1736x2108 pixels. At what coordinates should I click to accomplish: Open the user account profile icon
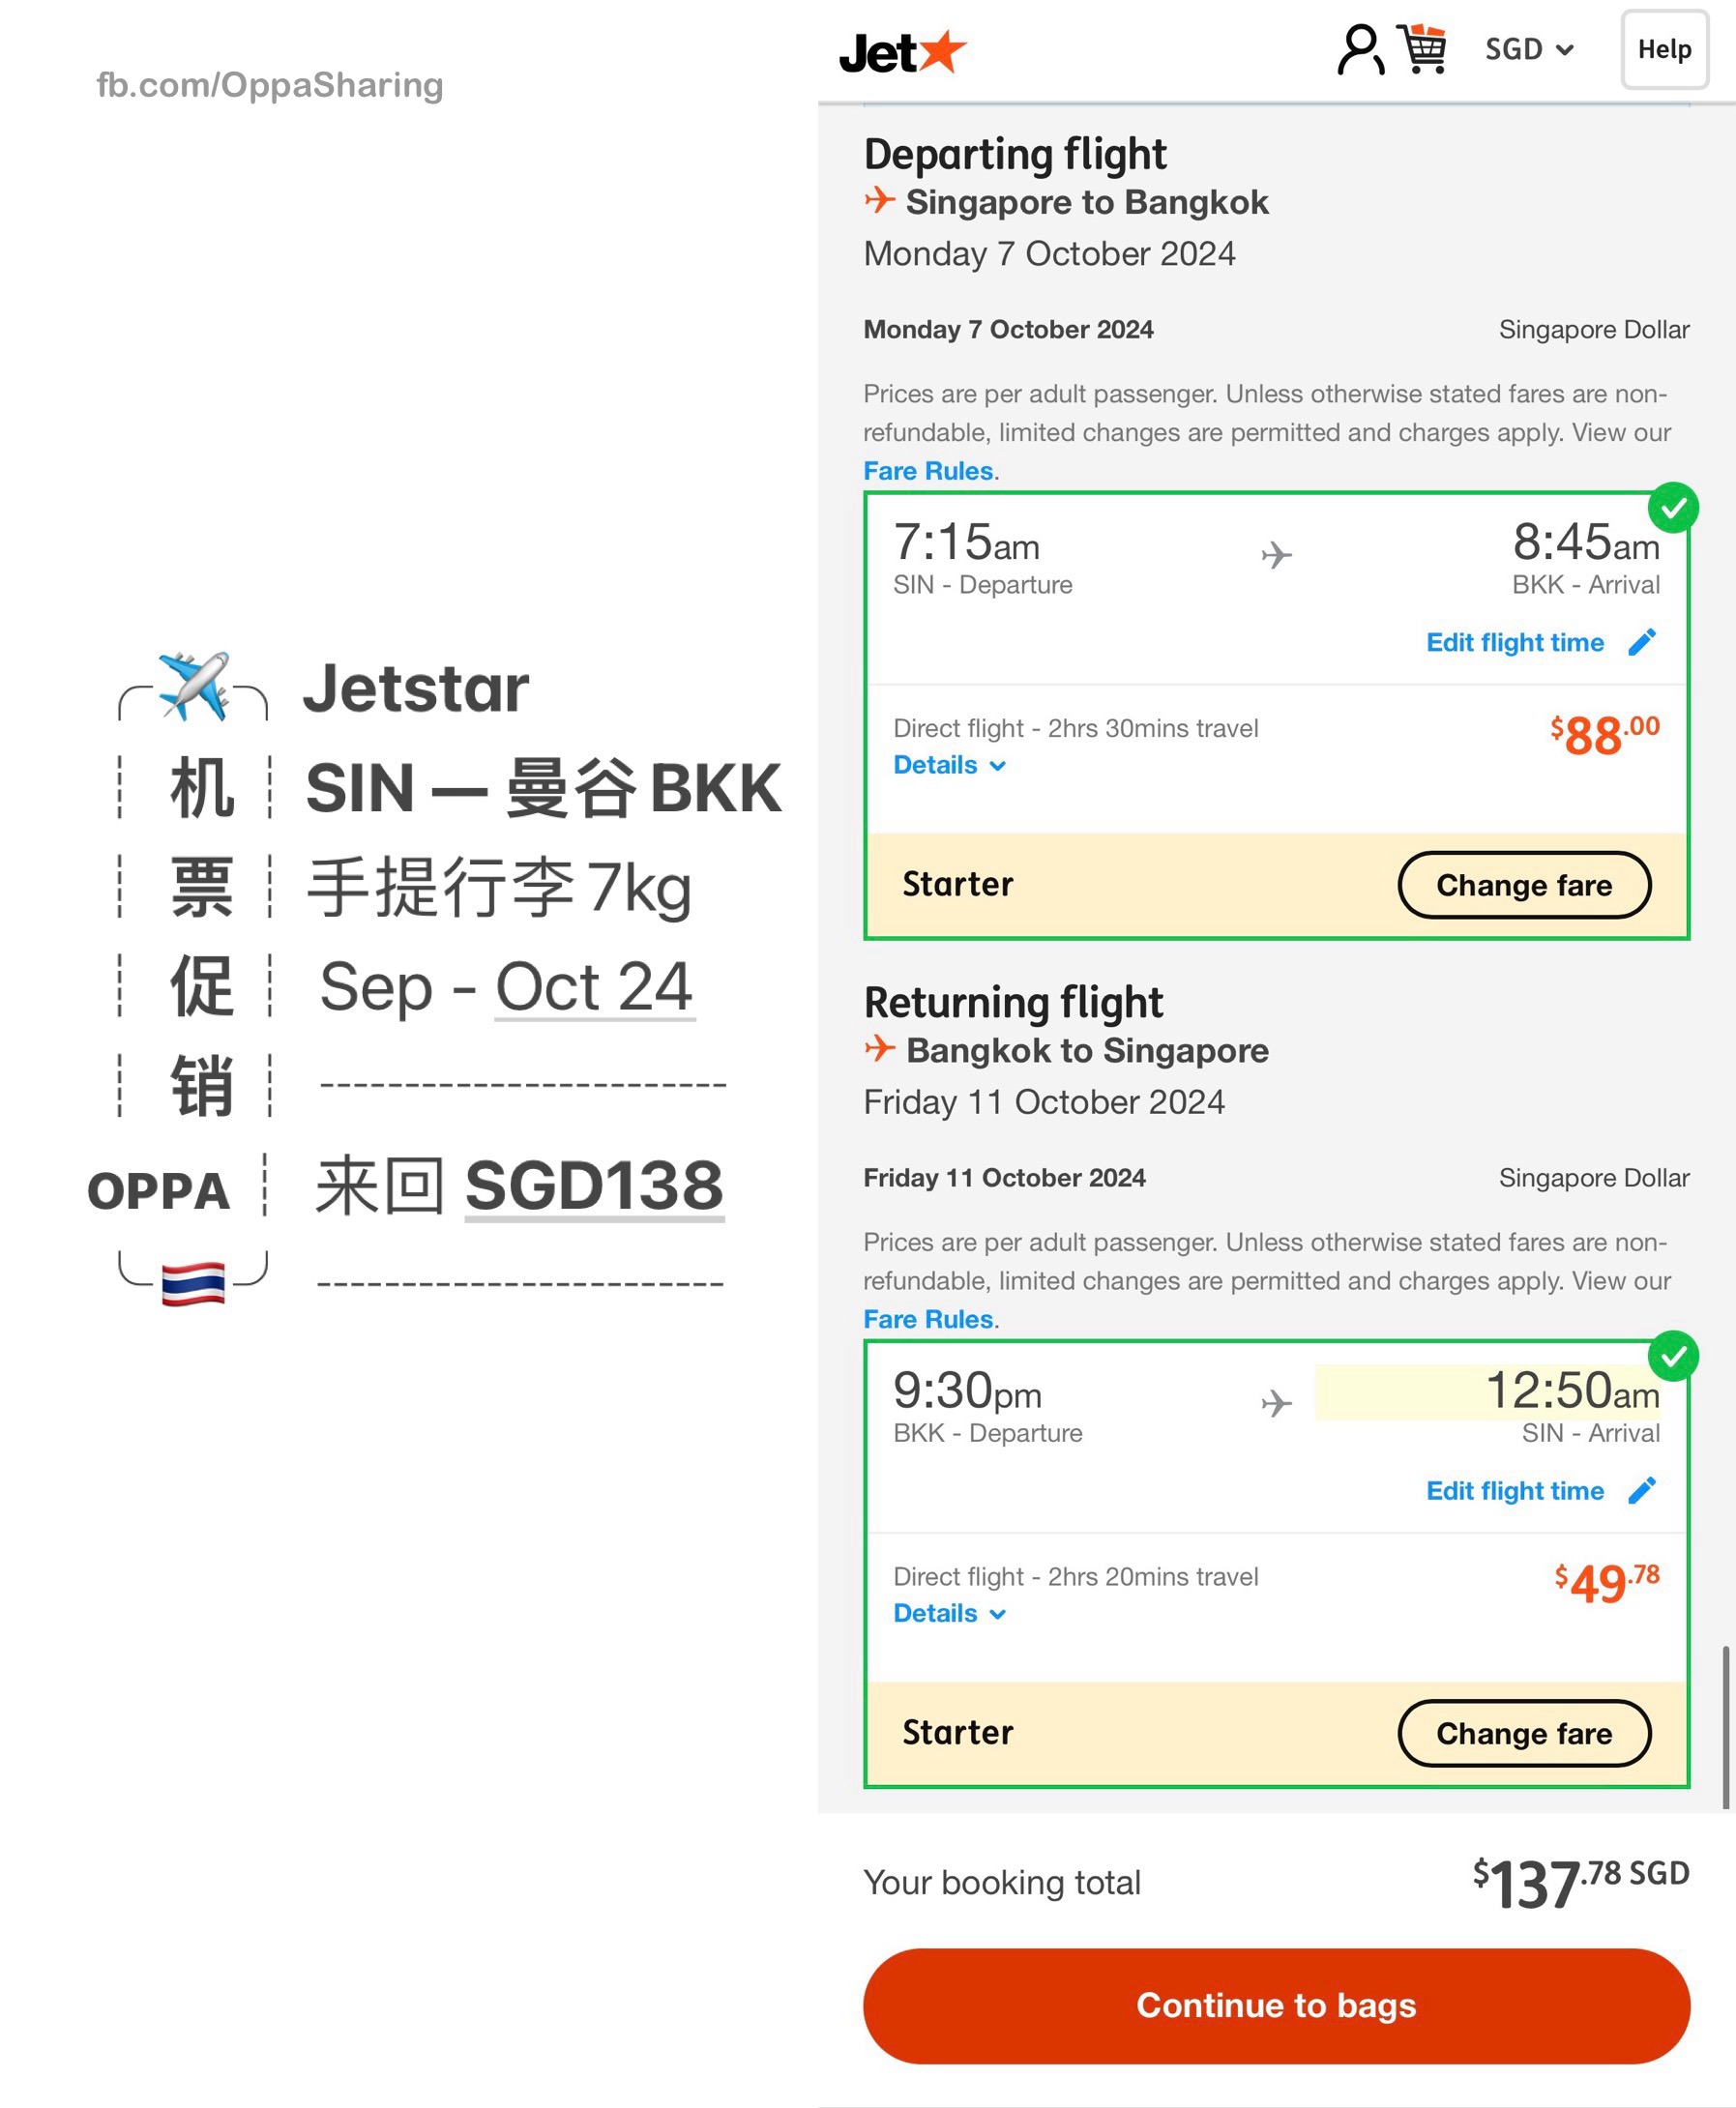1360,50
